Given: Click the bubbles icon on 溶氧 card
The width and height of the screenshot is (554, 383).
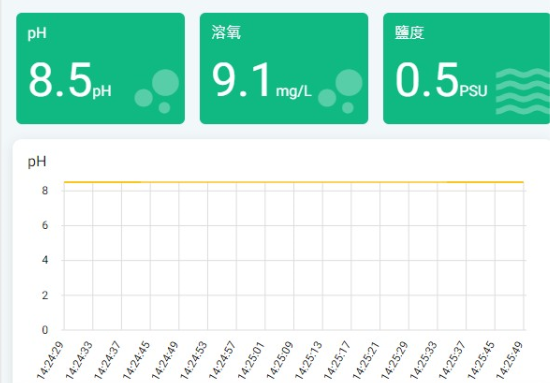Looking at the screenshot, I should click(340, 91).
